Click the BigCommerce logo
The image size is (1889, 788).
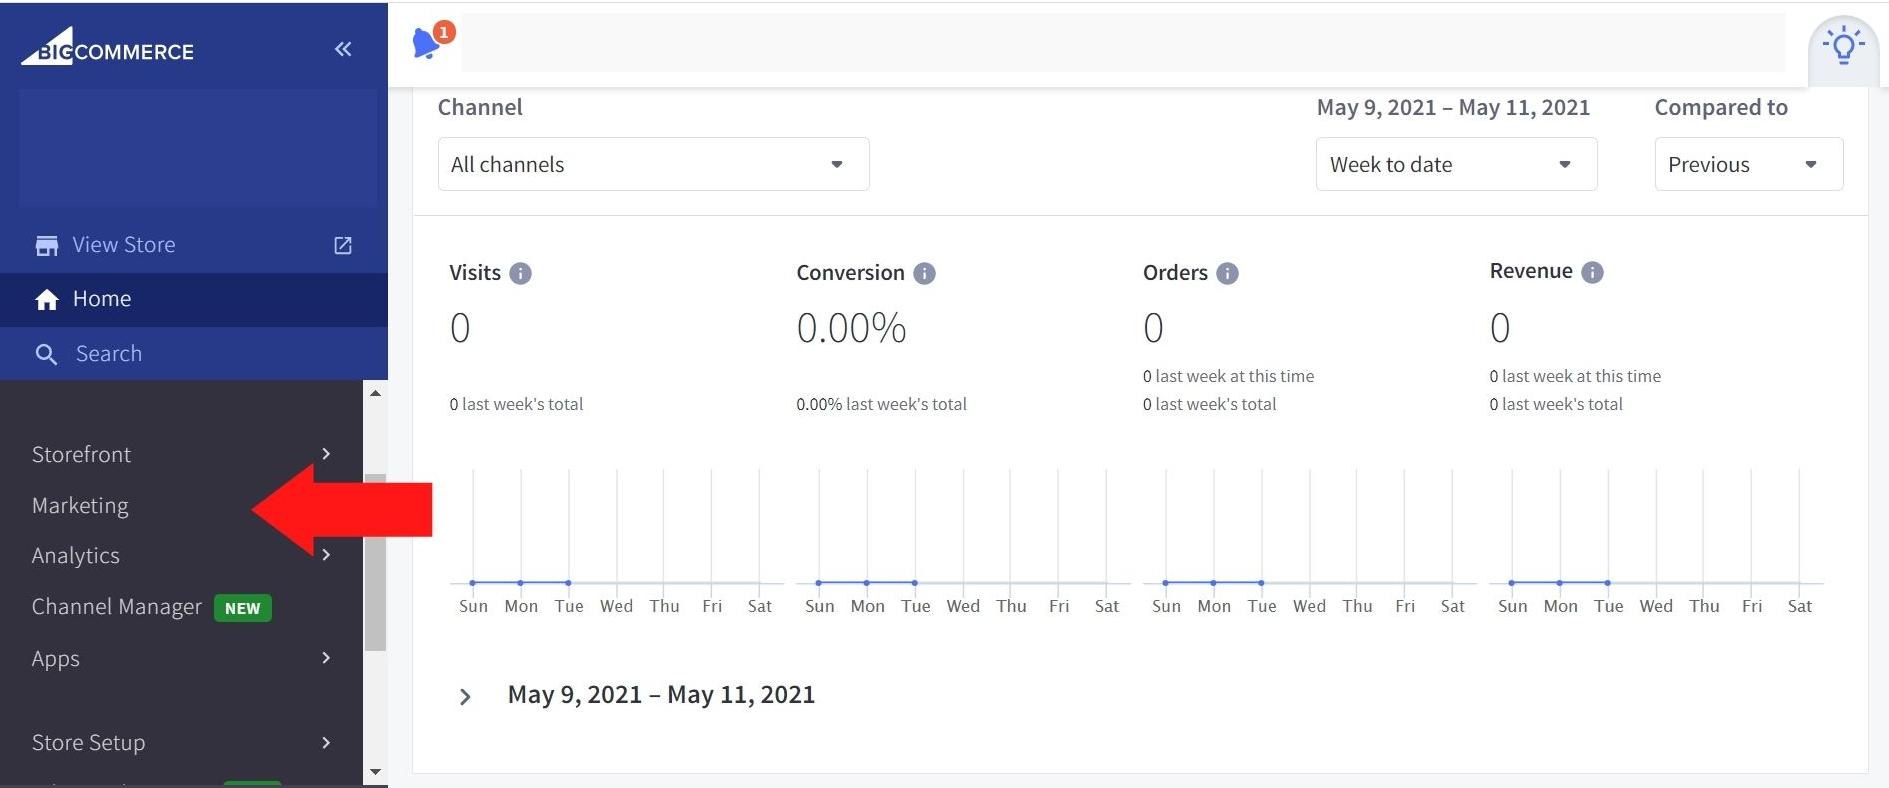pos(109,50)
